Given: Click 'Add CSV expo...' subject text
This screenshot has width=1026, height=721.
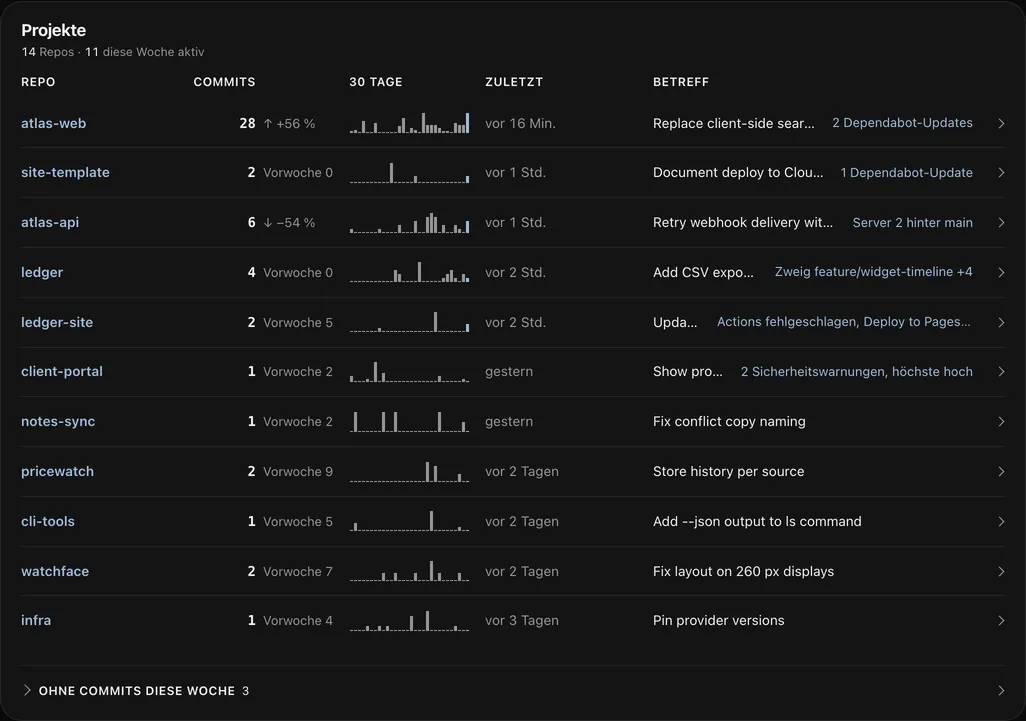Looking at the screenshot, I should pos(703,272).
